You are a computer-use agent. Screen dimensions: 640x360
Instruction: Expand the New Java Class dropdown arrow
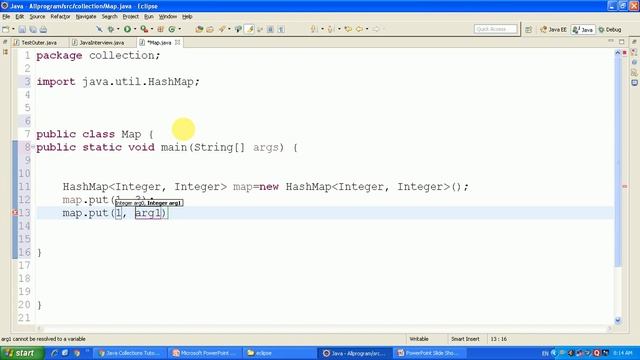pyautogui.click(x=180, y=29)
